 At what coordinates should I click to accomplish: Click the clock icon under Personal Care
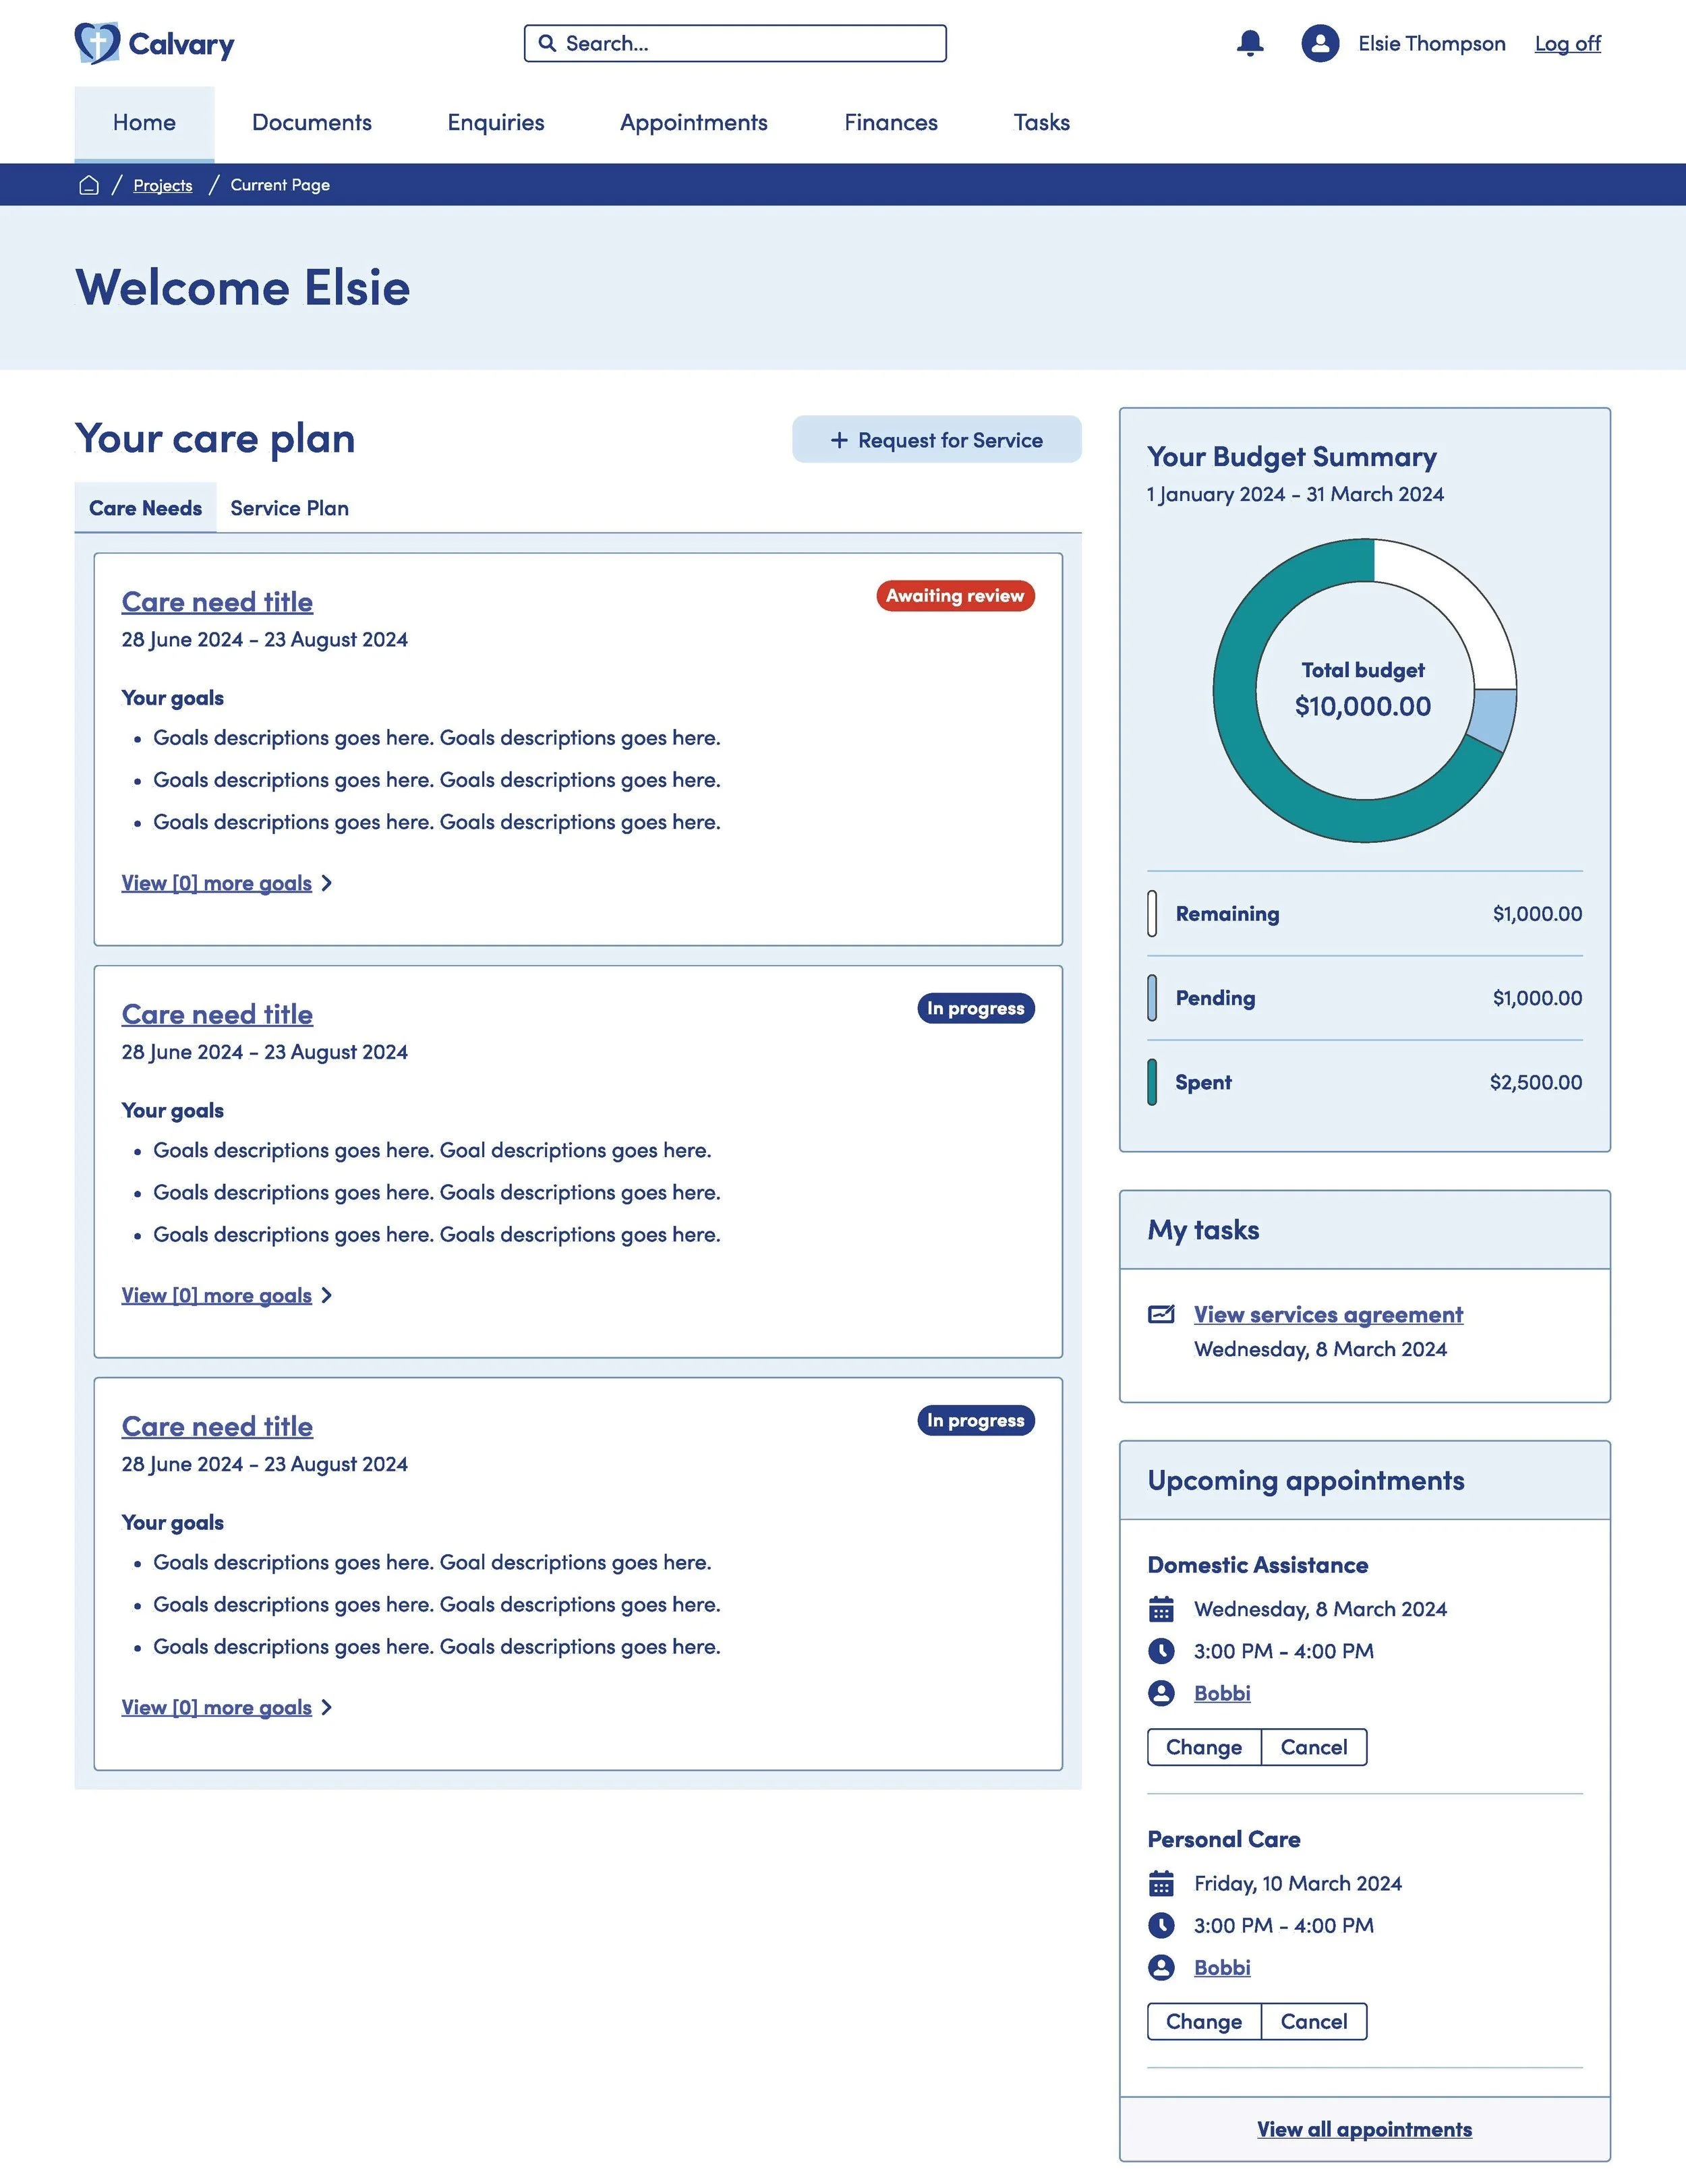tap(1161, 1925)
